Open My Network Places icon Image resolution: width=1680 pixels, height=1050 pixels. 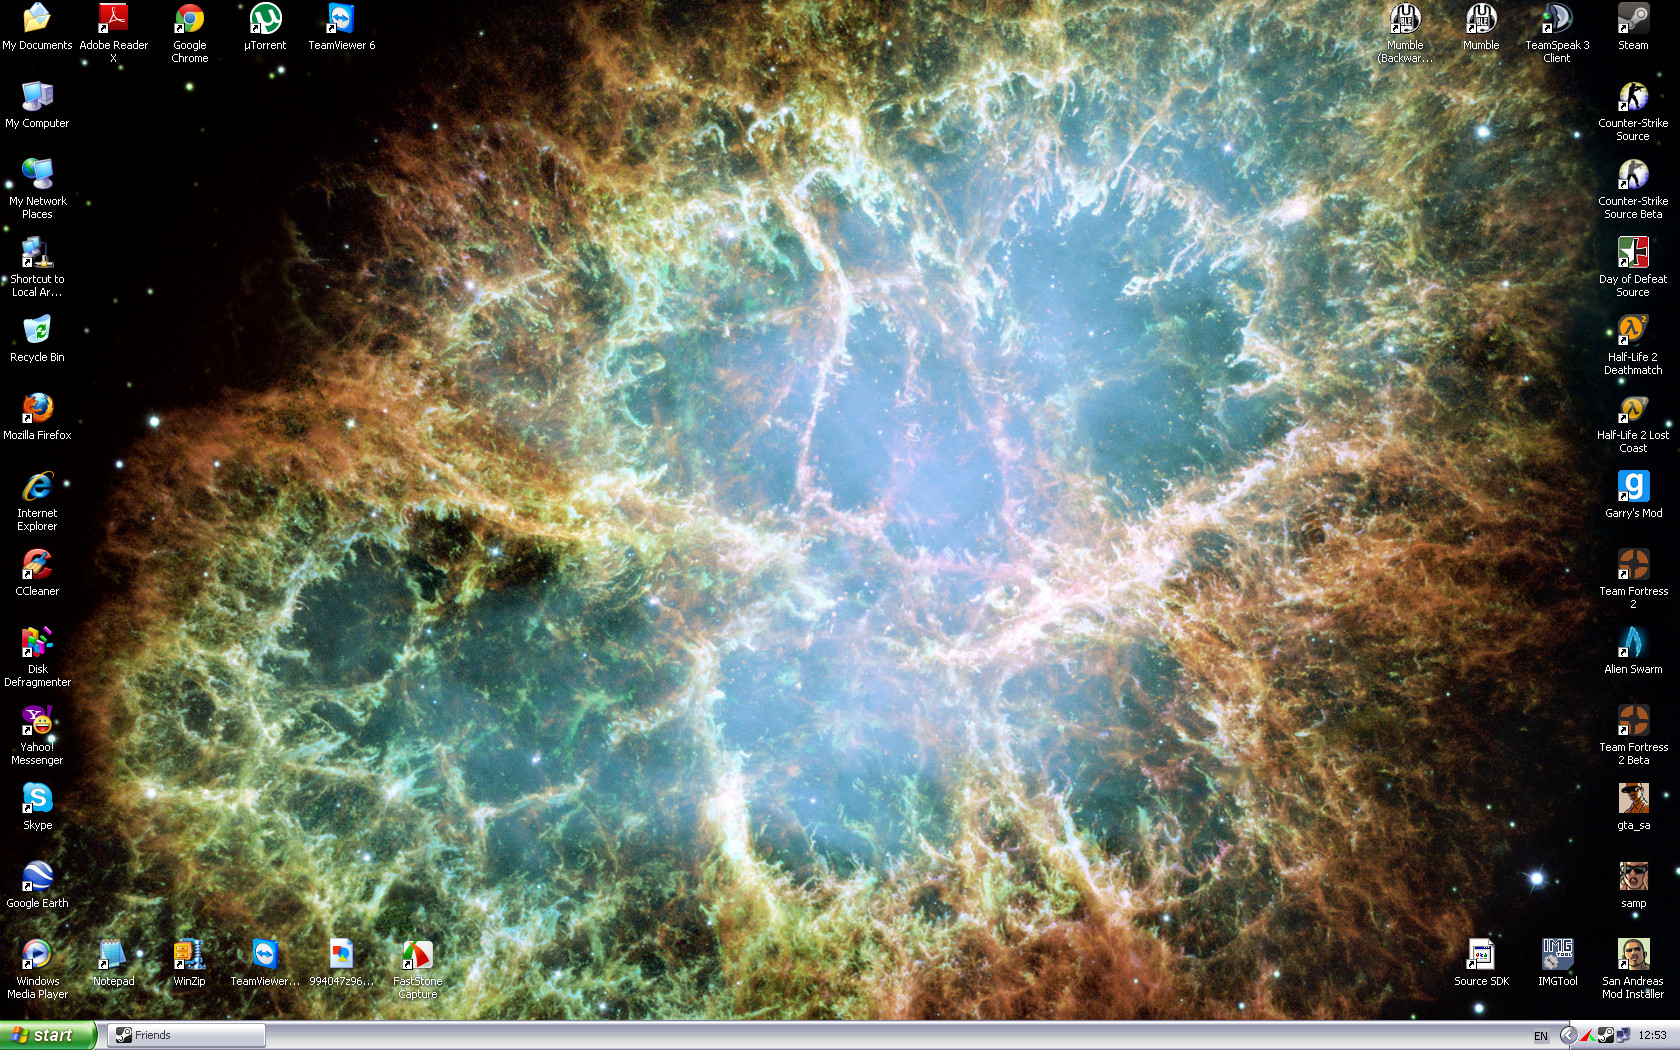point(37,189)
